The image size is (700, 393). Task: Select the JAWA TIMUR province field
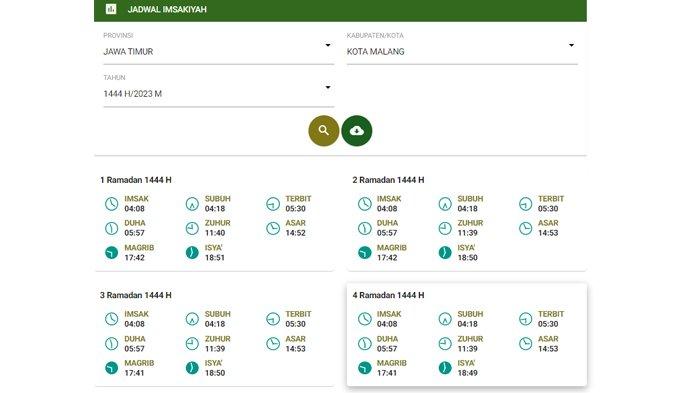[219, 52]
